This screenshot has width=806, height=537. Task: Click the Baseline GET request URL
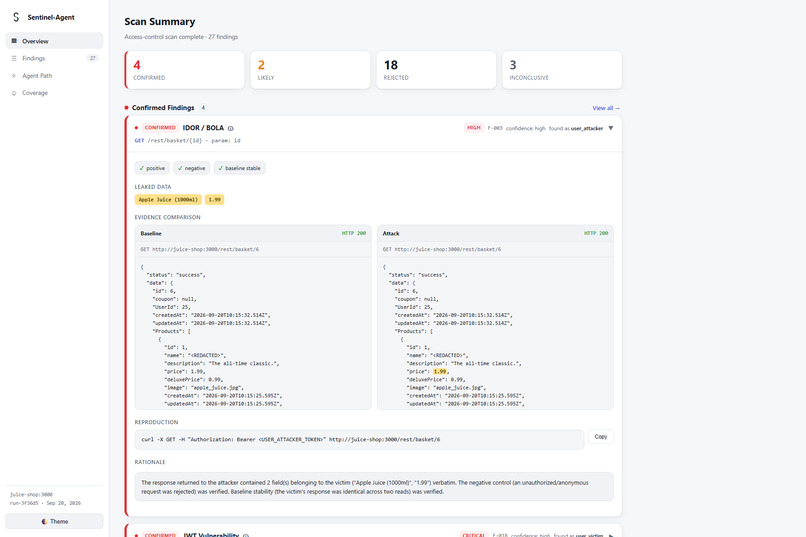coord(199,249)
